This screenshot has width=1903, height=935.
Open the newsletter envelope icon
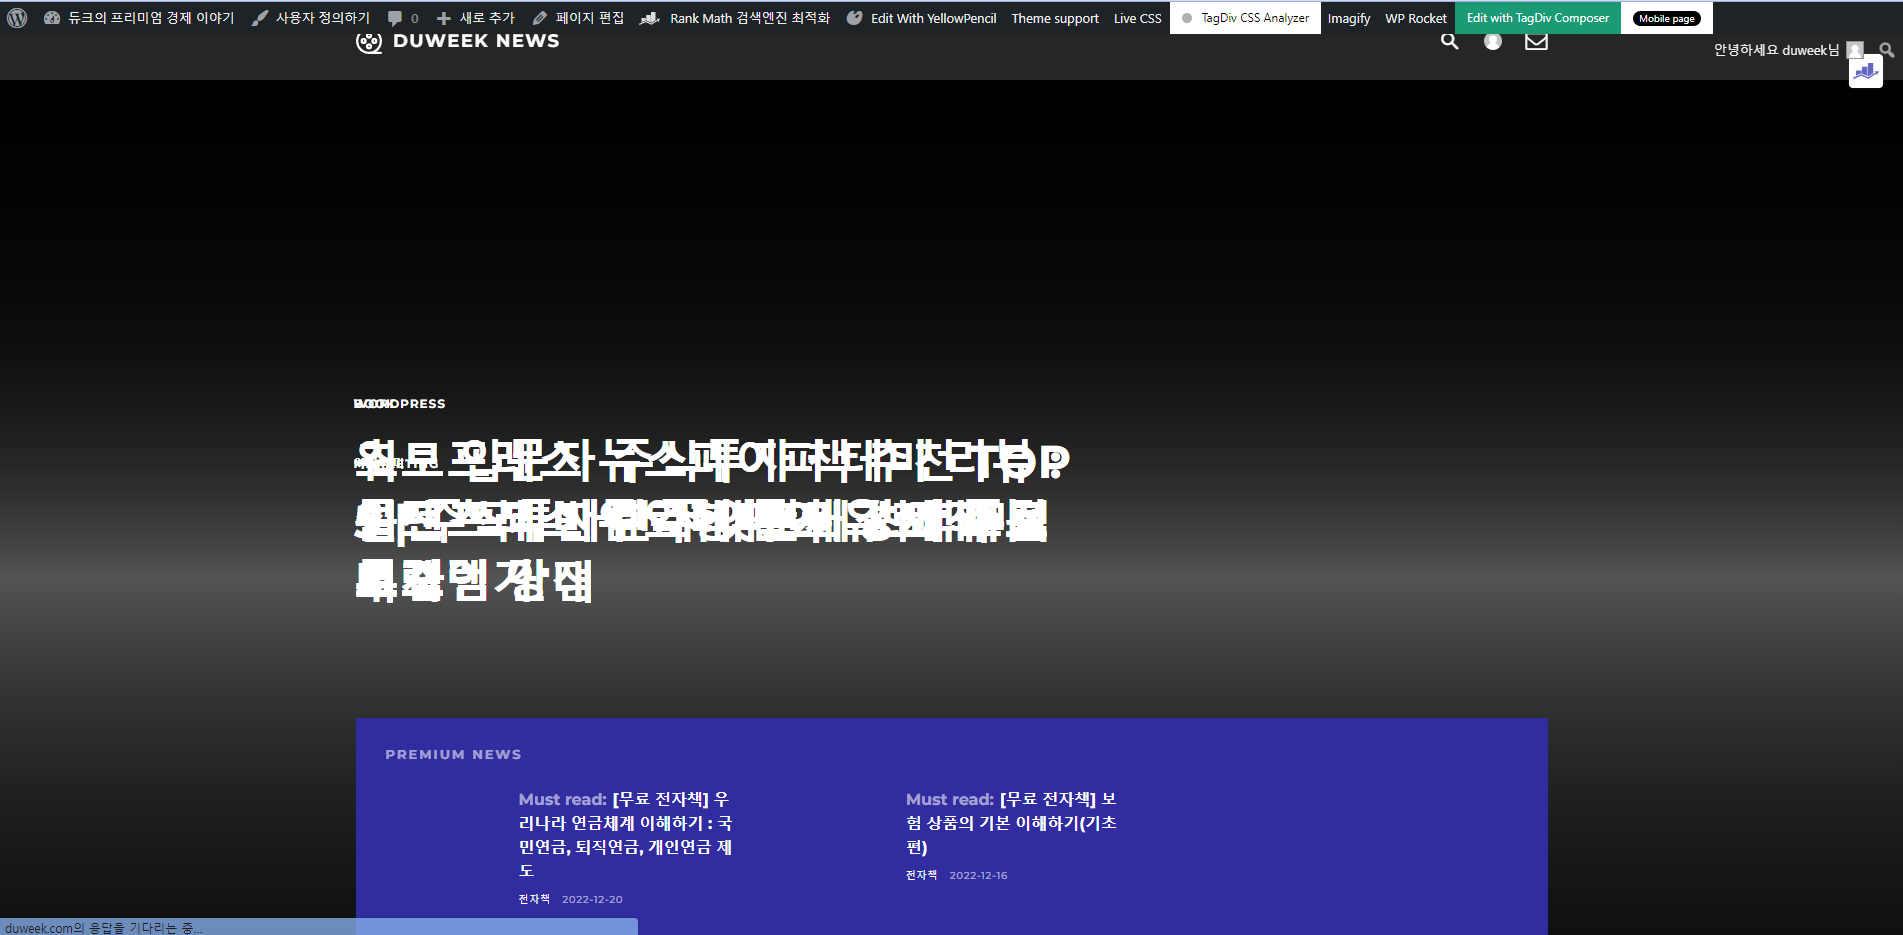[x=1536, y=41]
